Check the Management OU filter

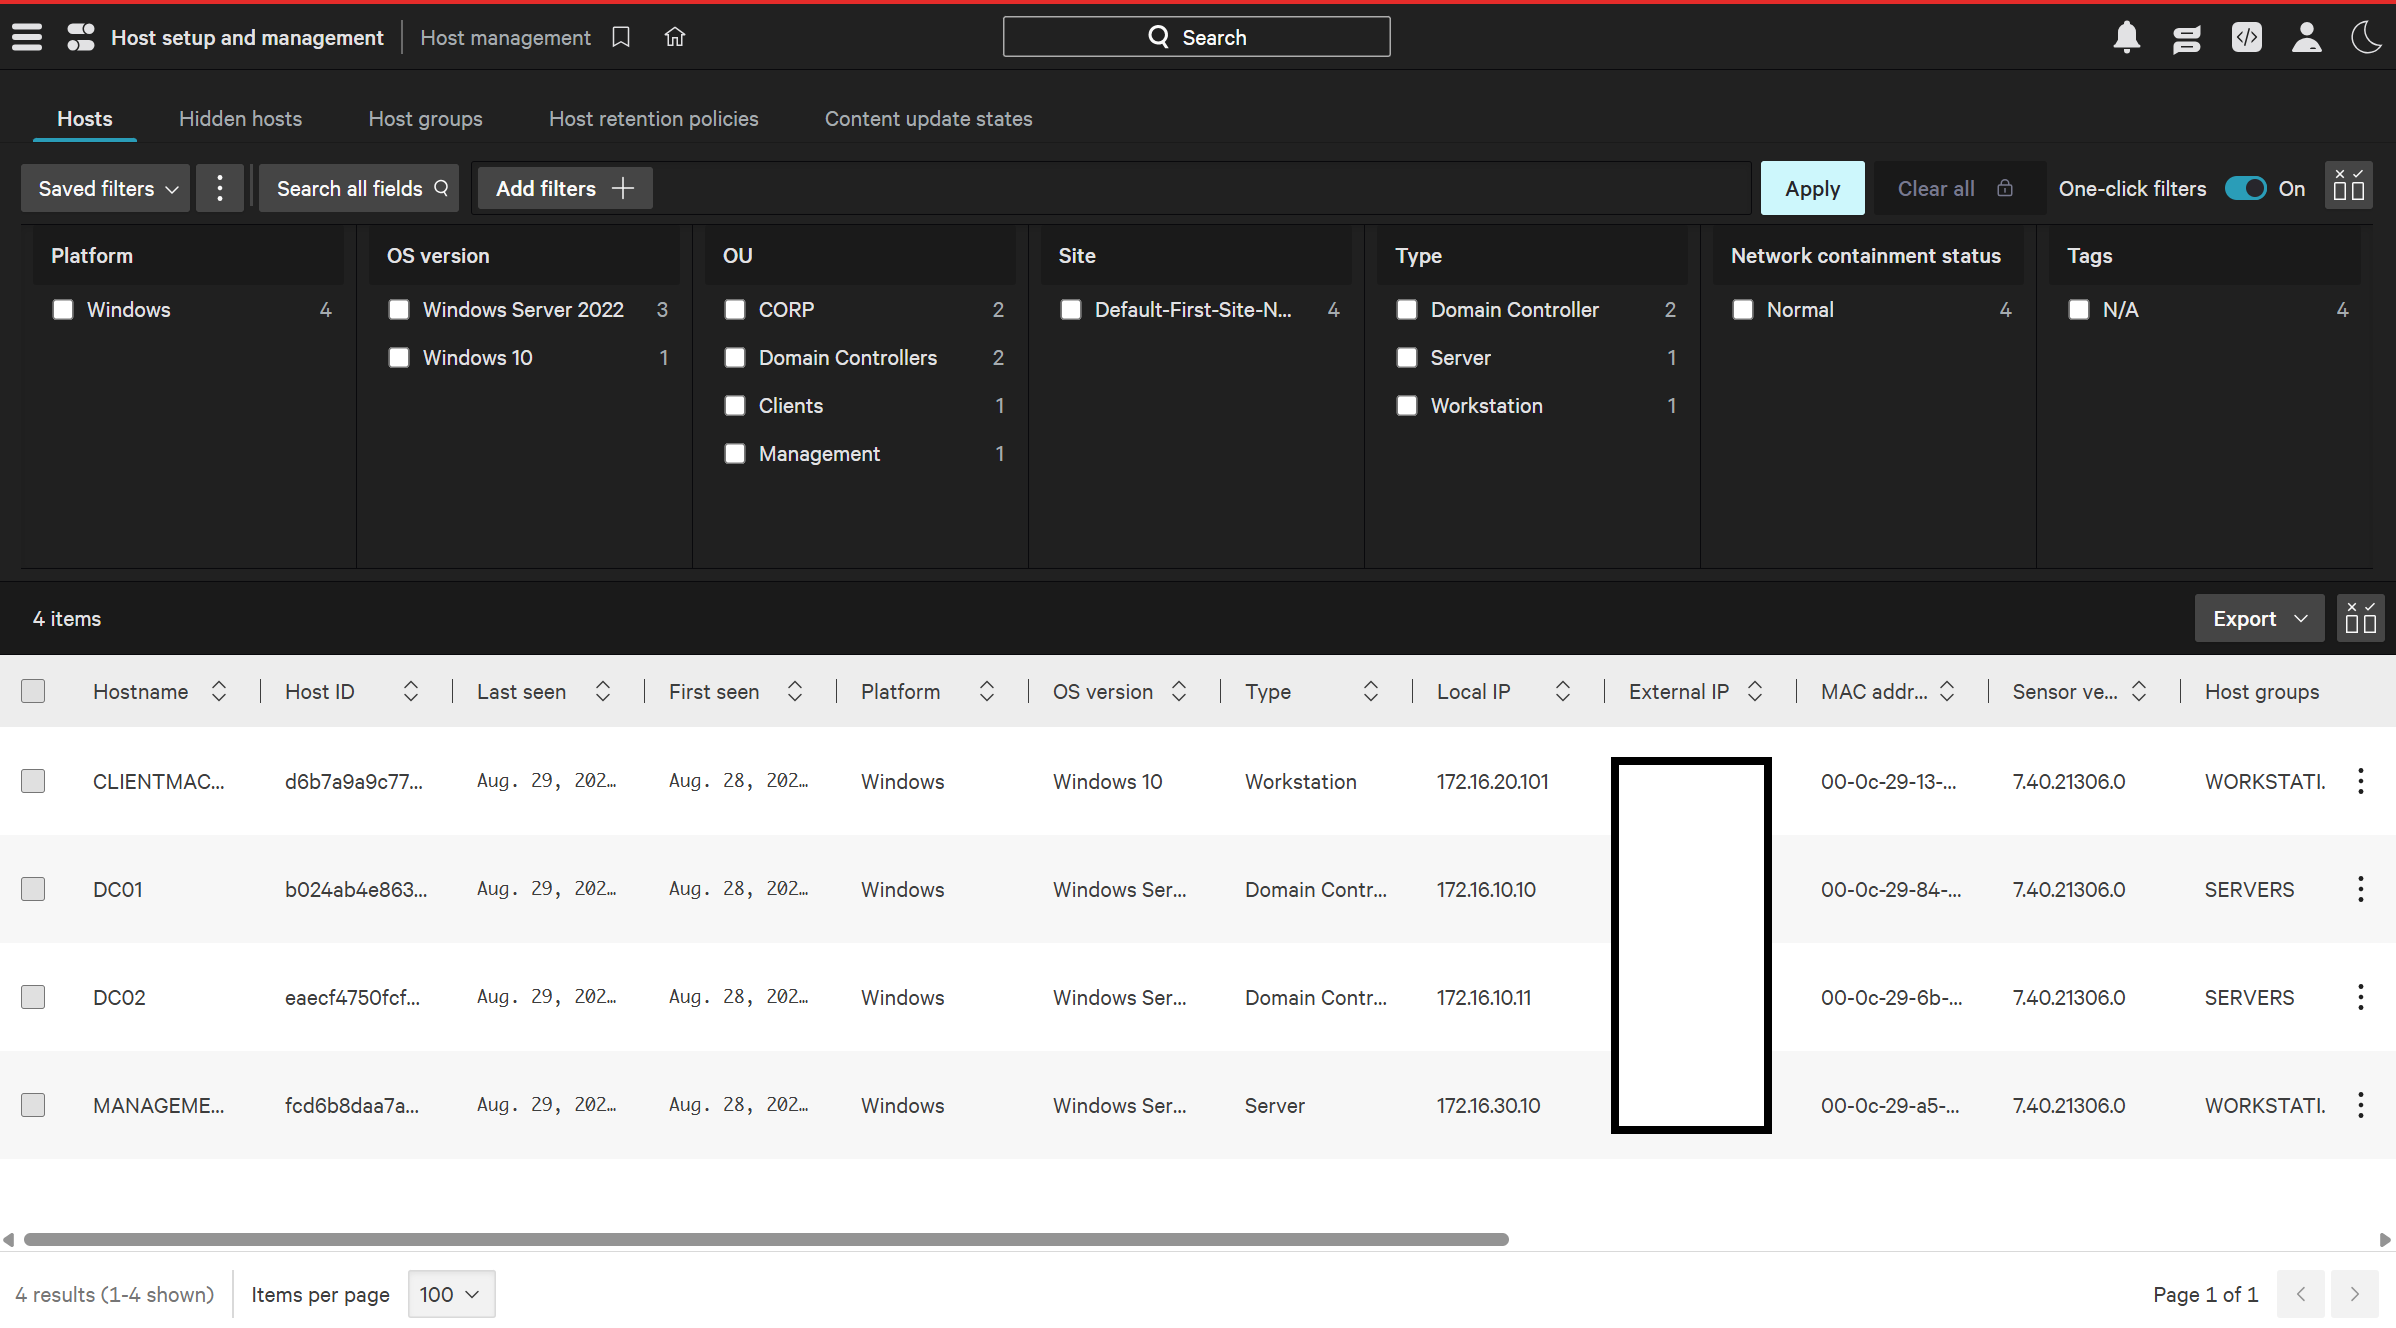(x=735, y=454)
